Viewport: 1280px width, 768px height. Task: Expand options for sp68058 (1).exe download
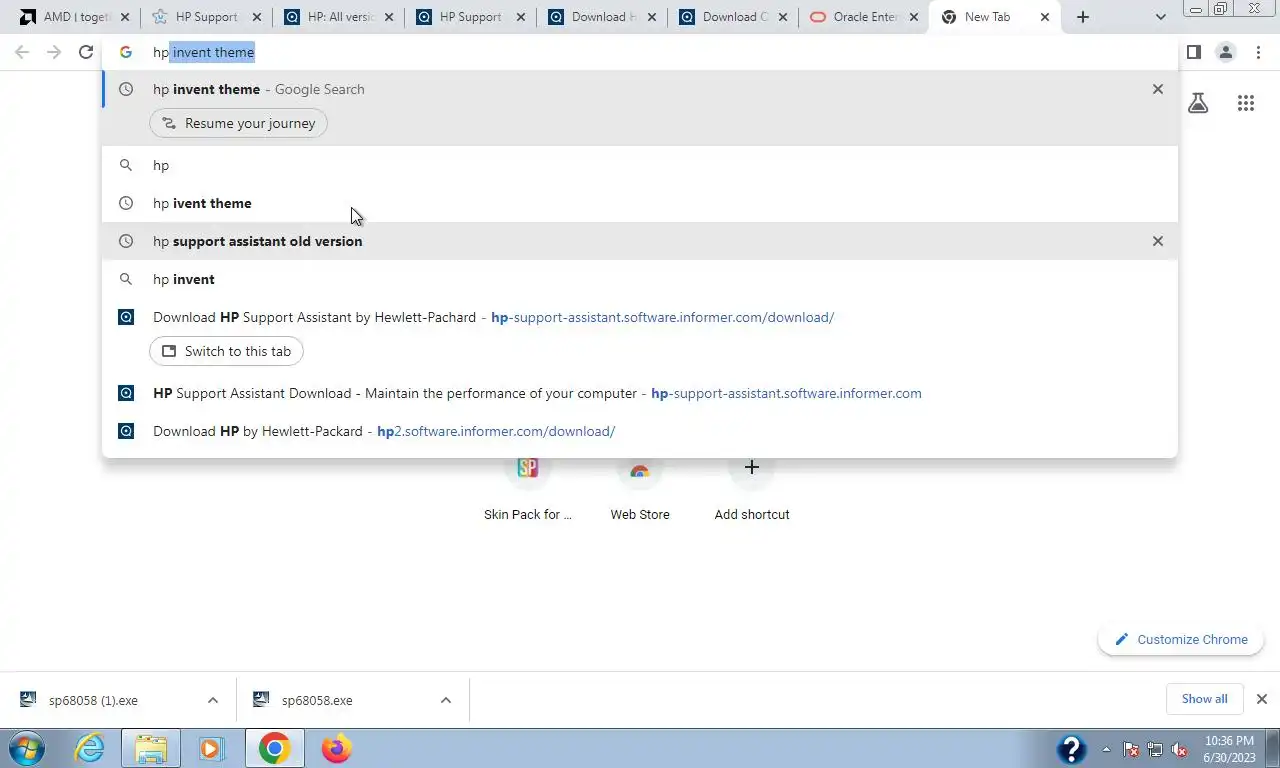coord(213,700)
